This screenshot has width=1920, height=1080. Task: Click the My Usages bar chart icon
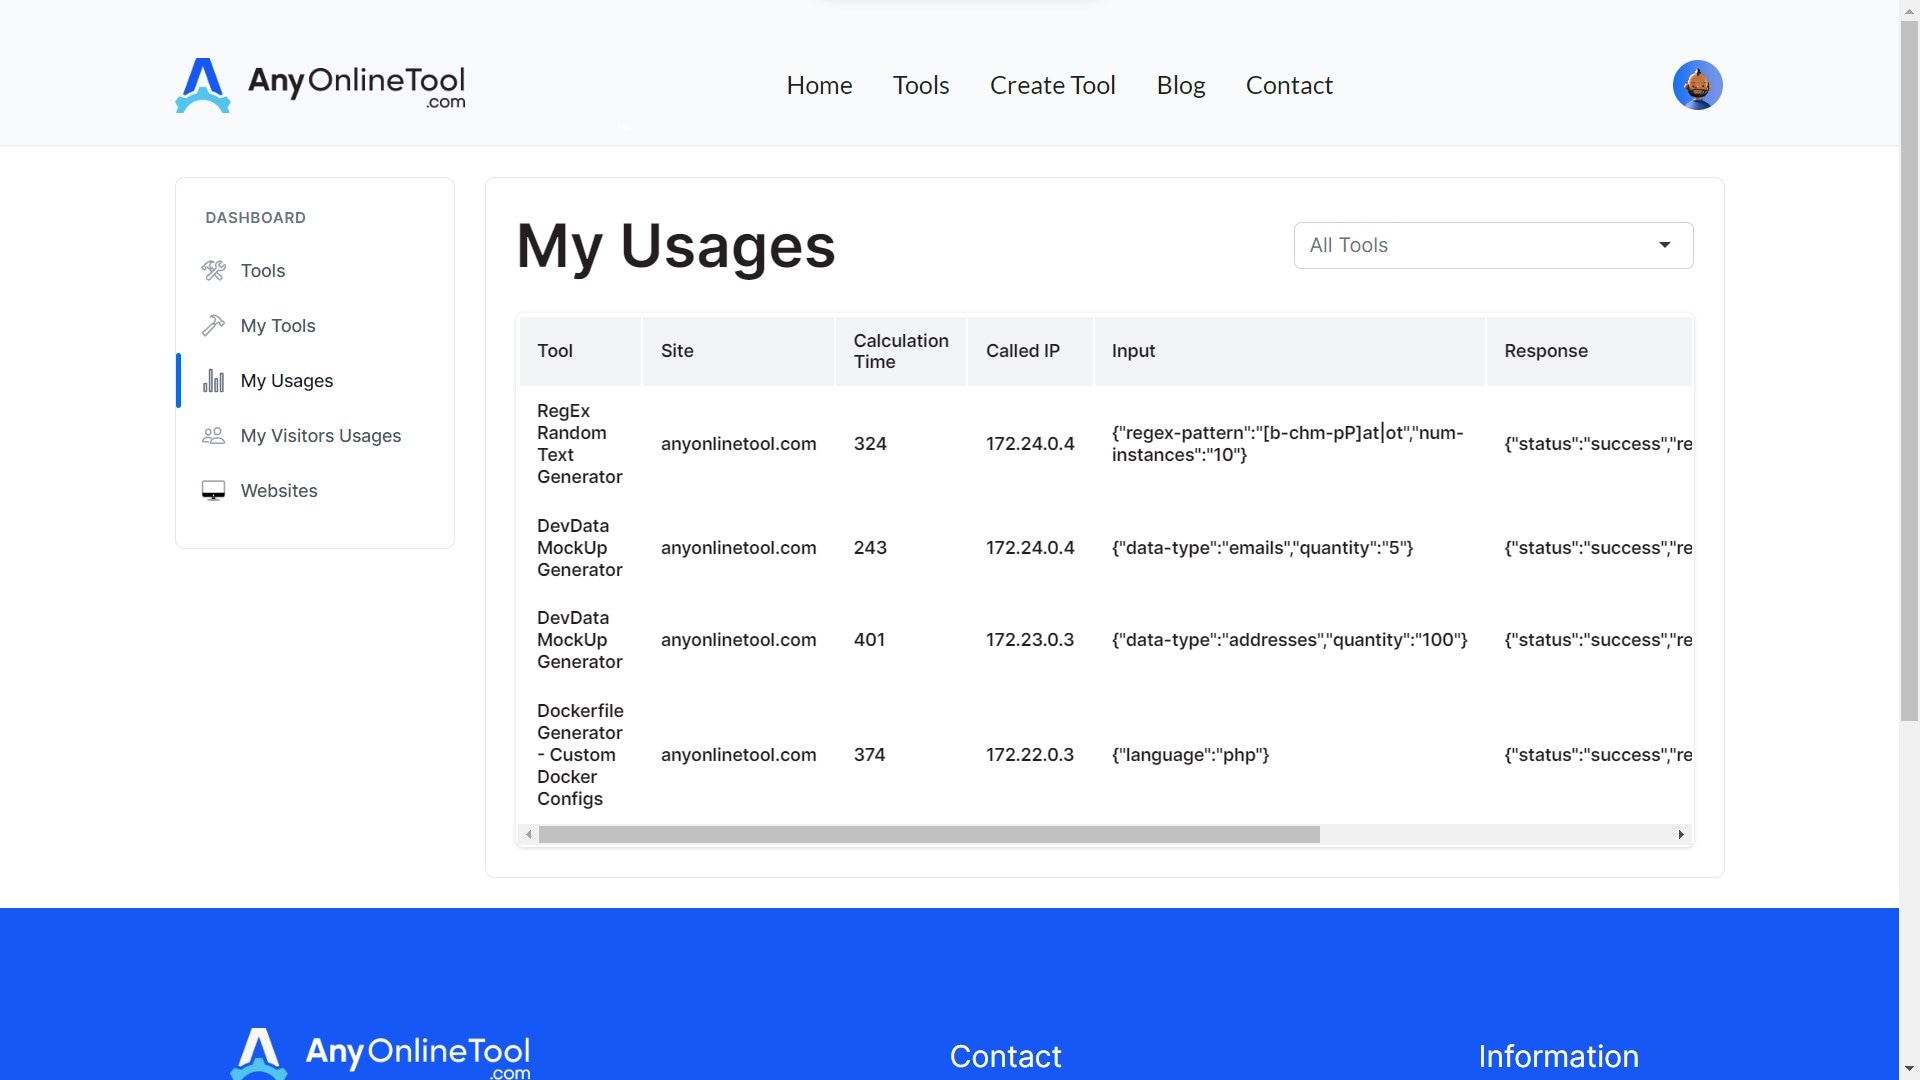[x=213, y=381]
